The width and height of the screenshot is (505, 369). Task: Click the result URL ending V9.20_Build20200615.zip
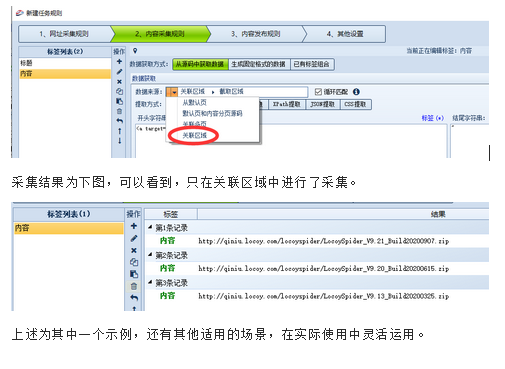(324, 268)
